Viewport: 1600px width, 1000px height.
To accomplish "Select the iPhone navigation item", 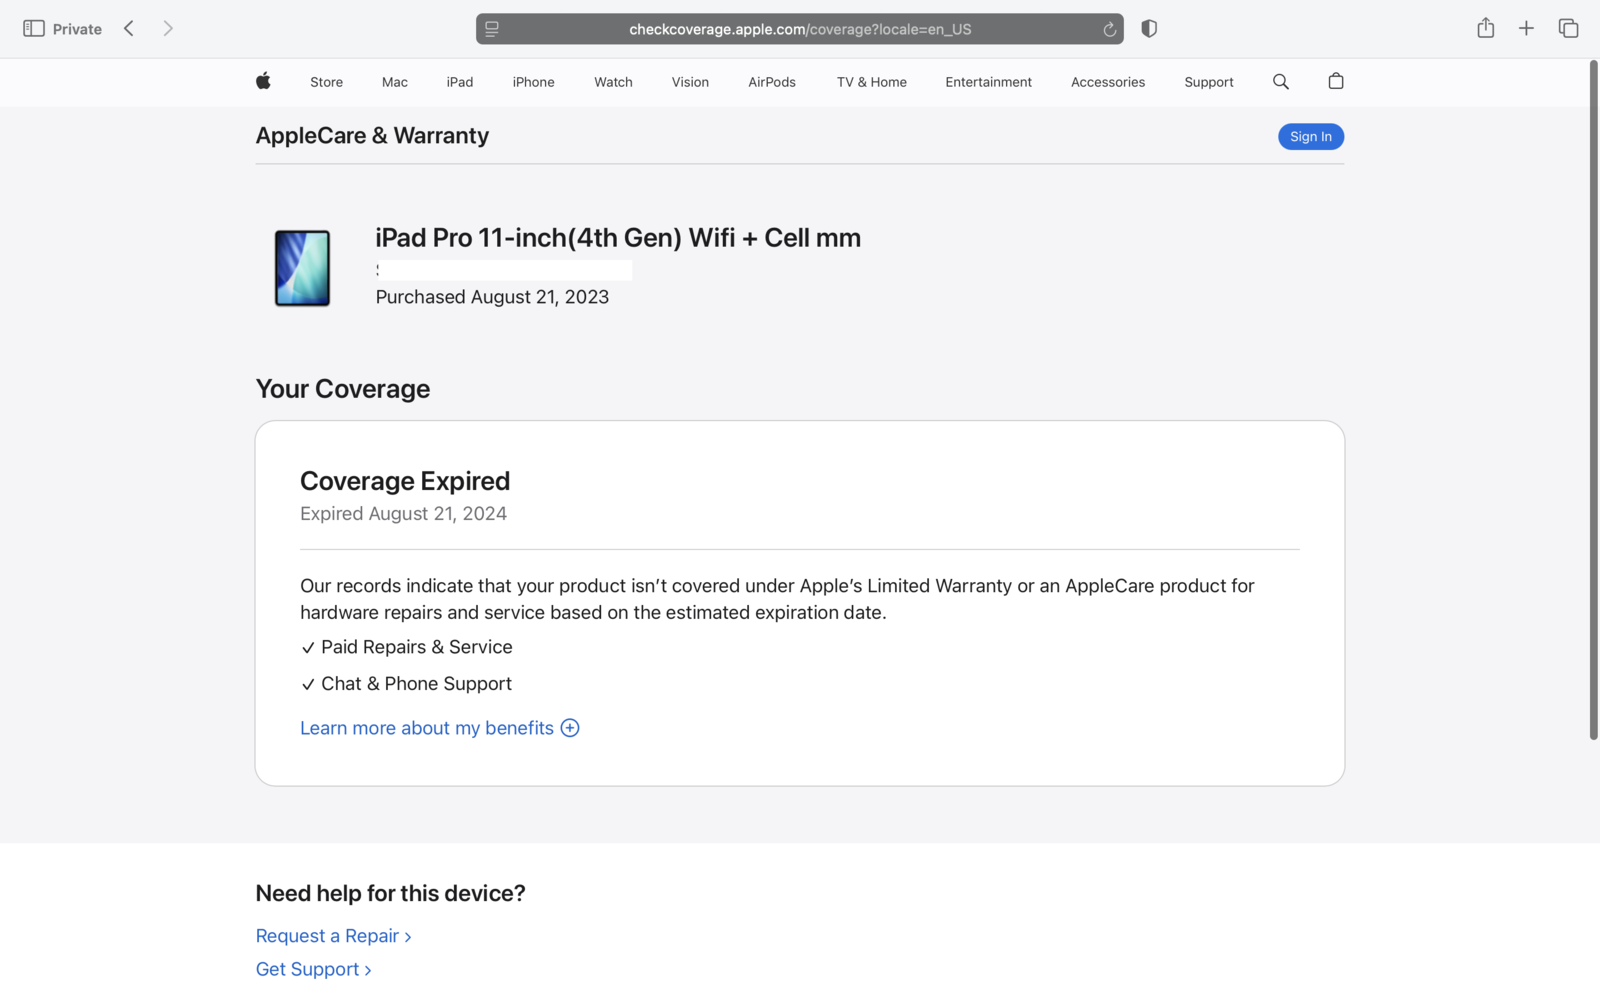I will (x=533, y=82).
